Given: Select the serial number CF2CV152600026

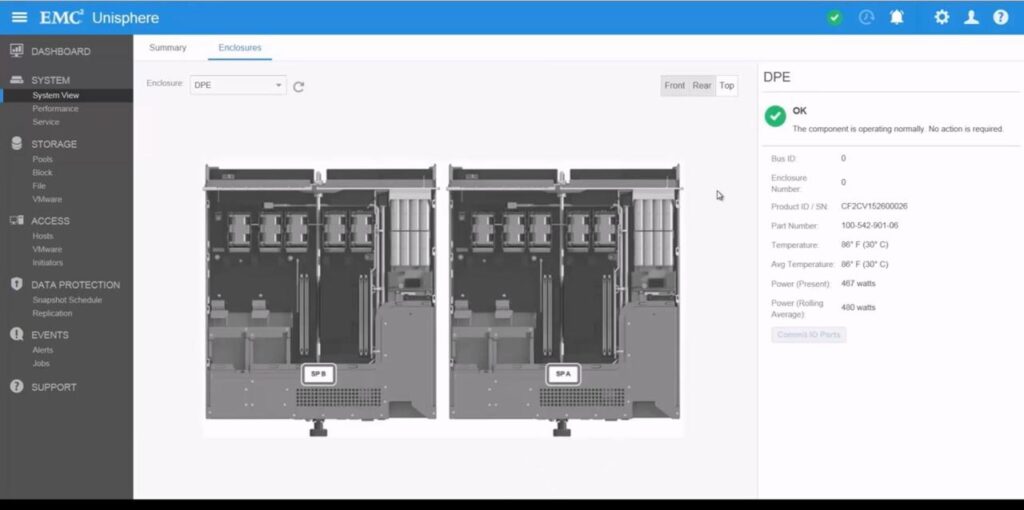Looking at the screenshot, I should 874,206.
